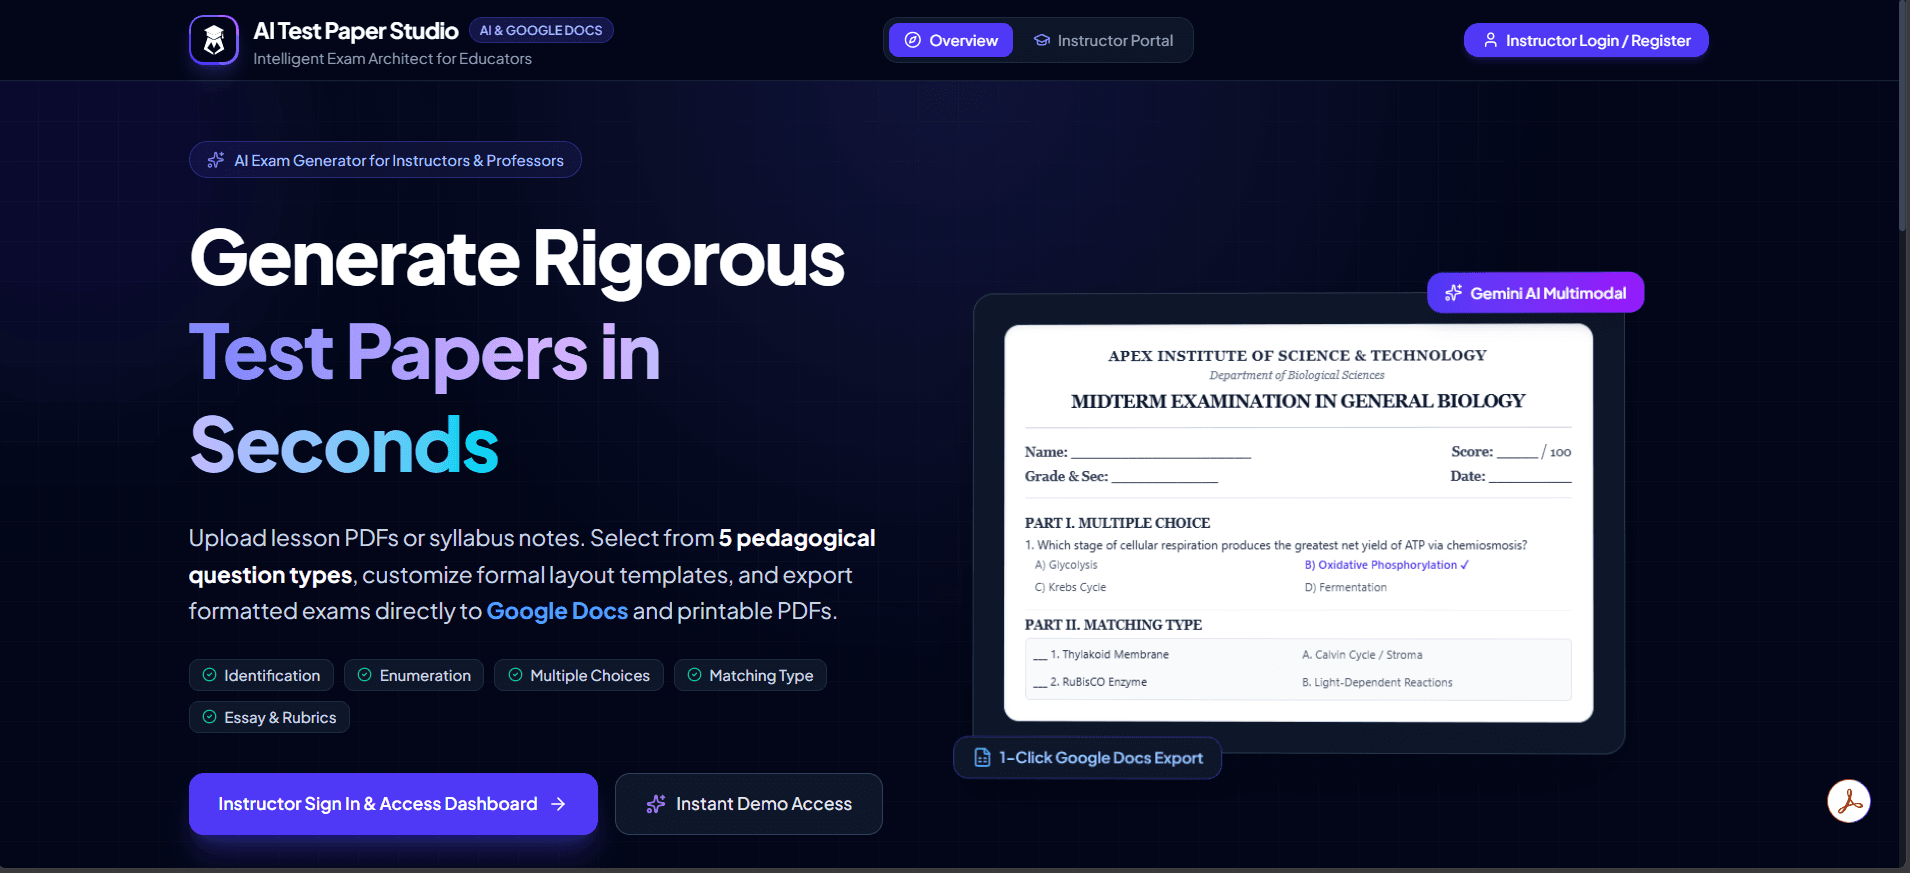1910x873 pixels.
Task: Click the floating red PDF icon button
Action: click(1849, 801)
